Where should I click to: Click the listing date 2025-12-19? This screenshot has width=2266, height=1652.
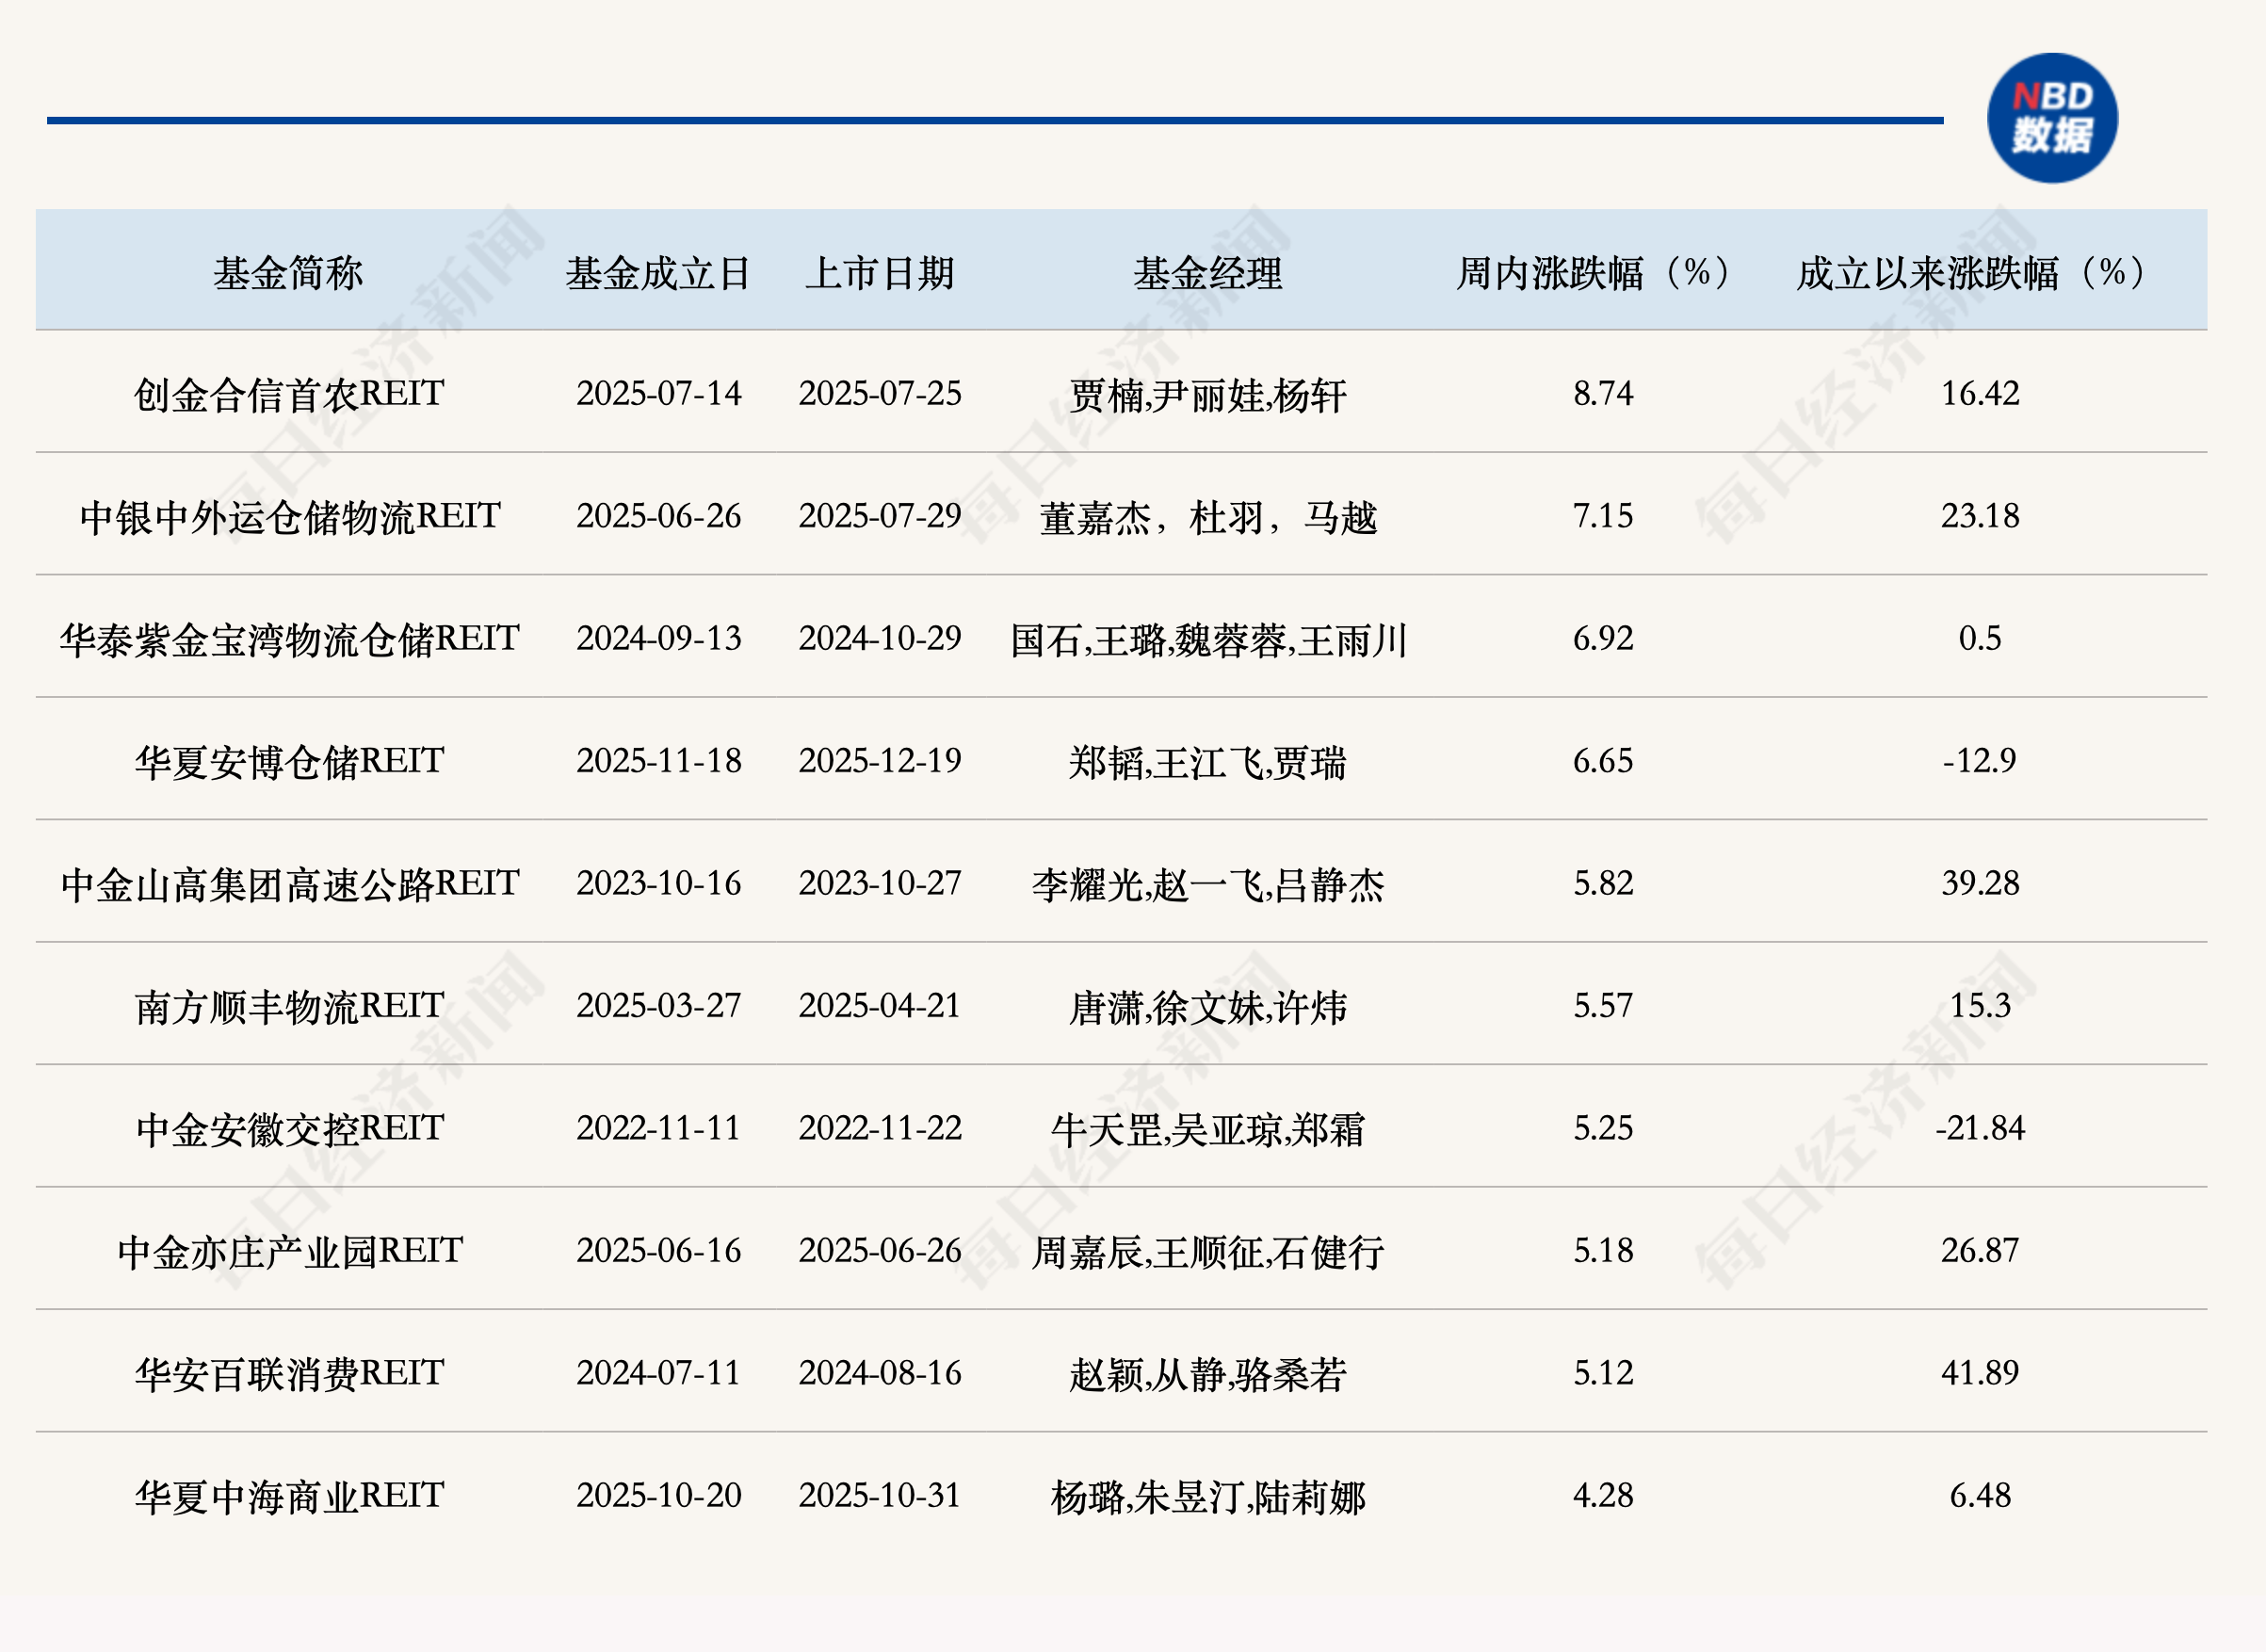tap(880, 761)
